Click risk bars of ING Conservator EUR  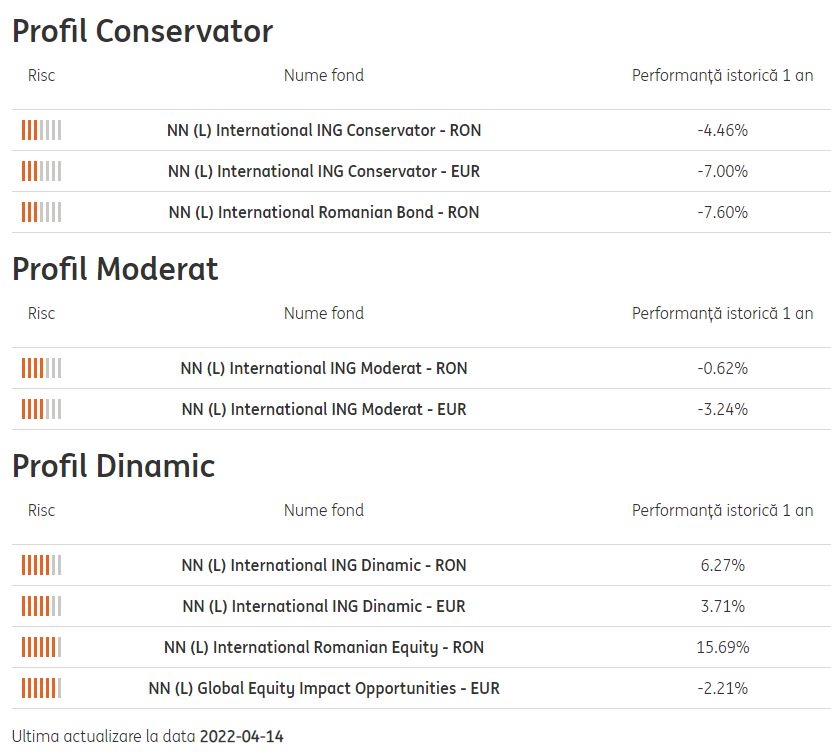pyautogui.click(x=41, y=171)
